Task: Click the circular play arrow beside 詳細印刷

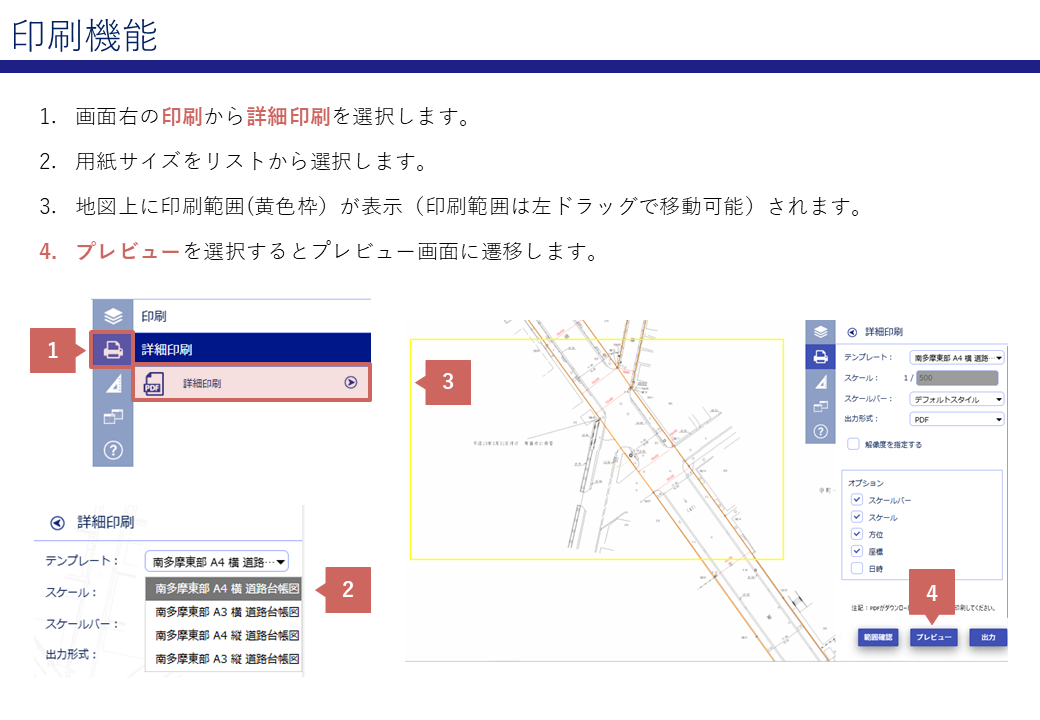Action: [350, 382]
